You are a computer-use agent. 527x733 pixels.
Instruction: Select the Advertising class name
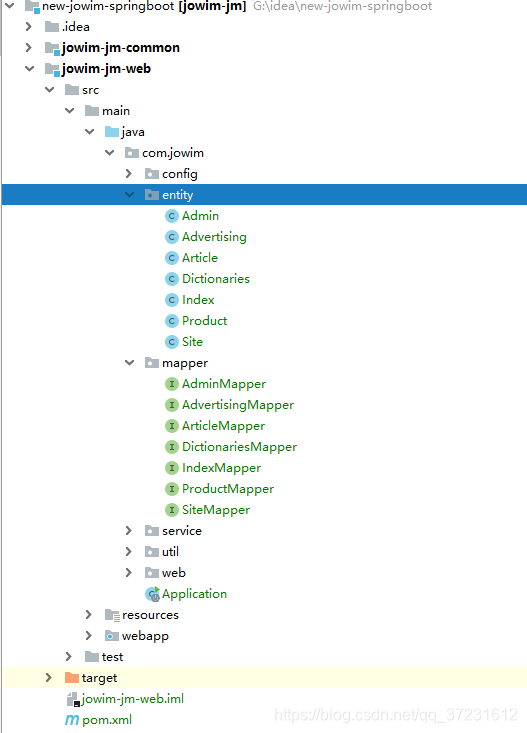coord(214,237)
